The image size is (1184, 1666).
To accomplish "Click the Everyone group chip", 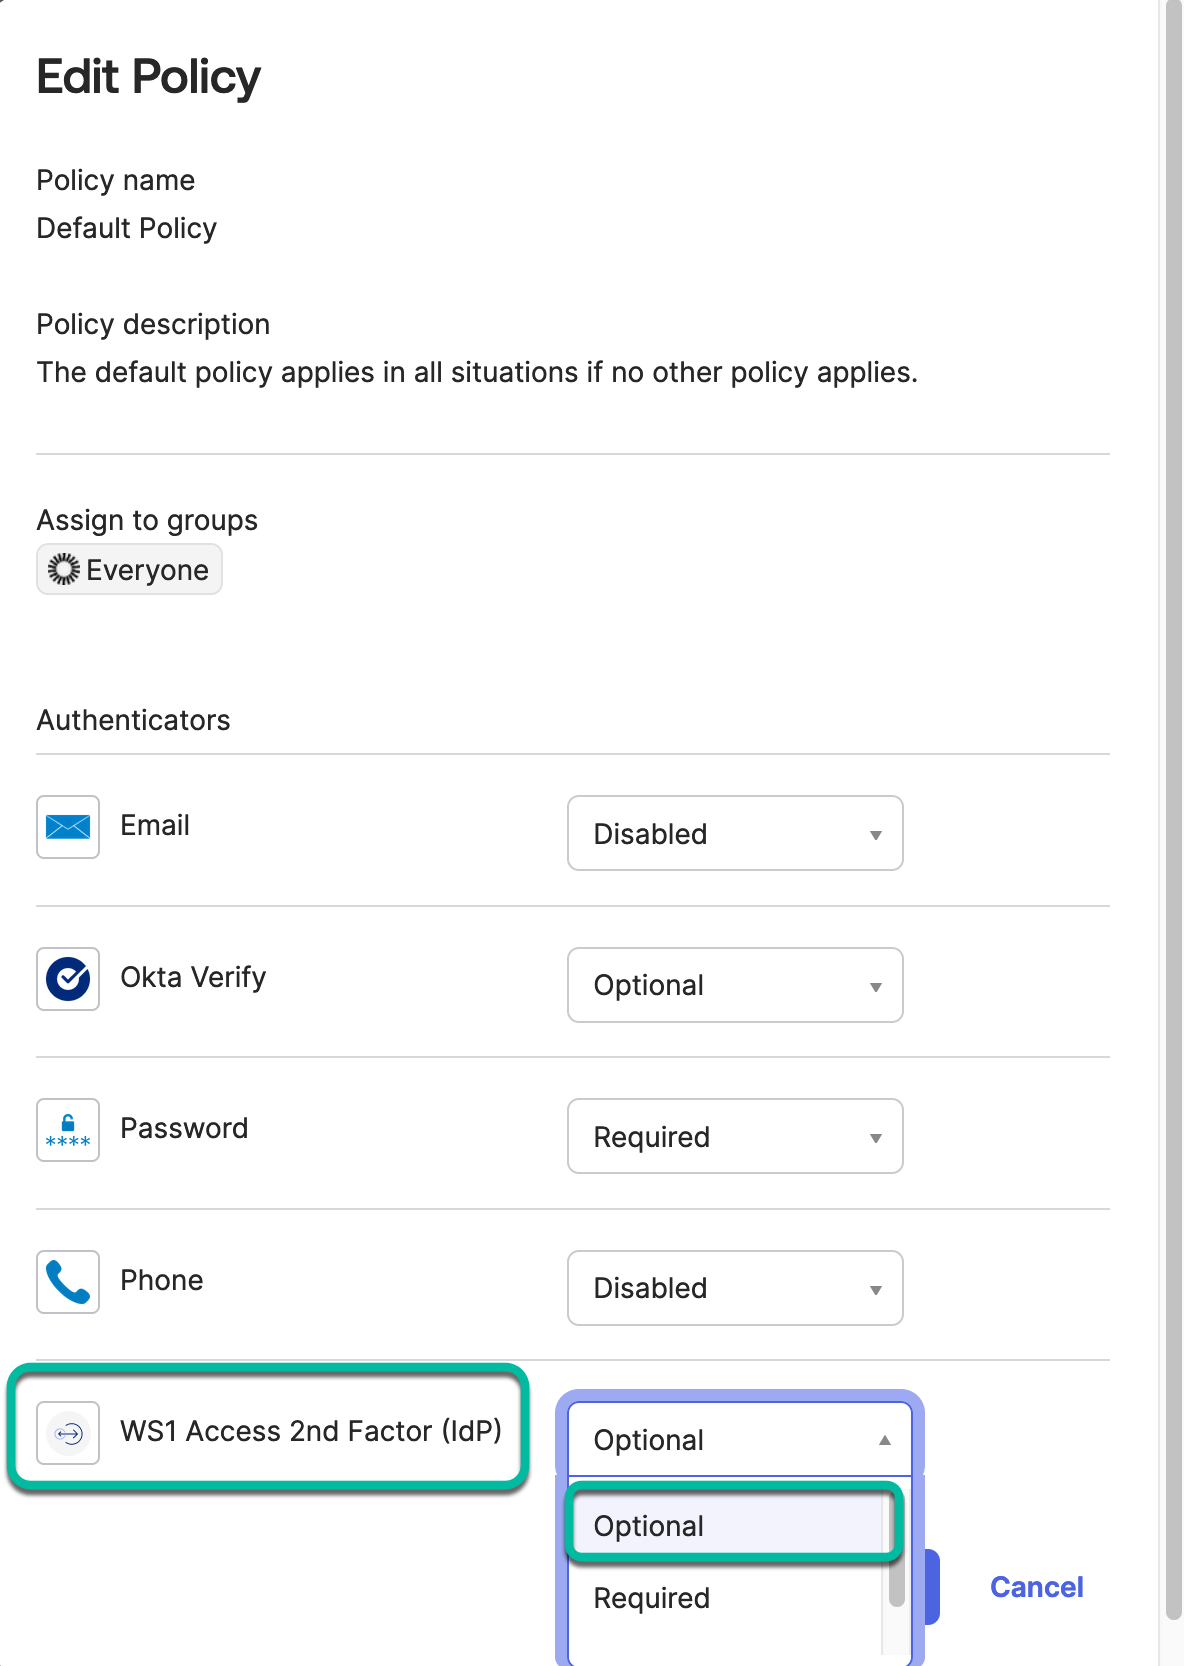I will pos(129,569).
